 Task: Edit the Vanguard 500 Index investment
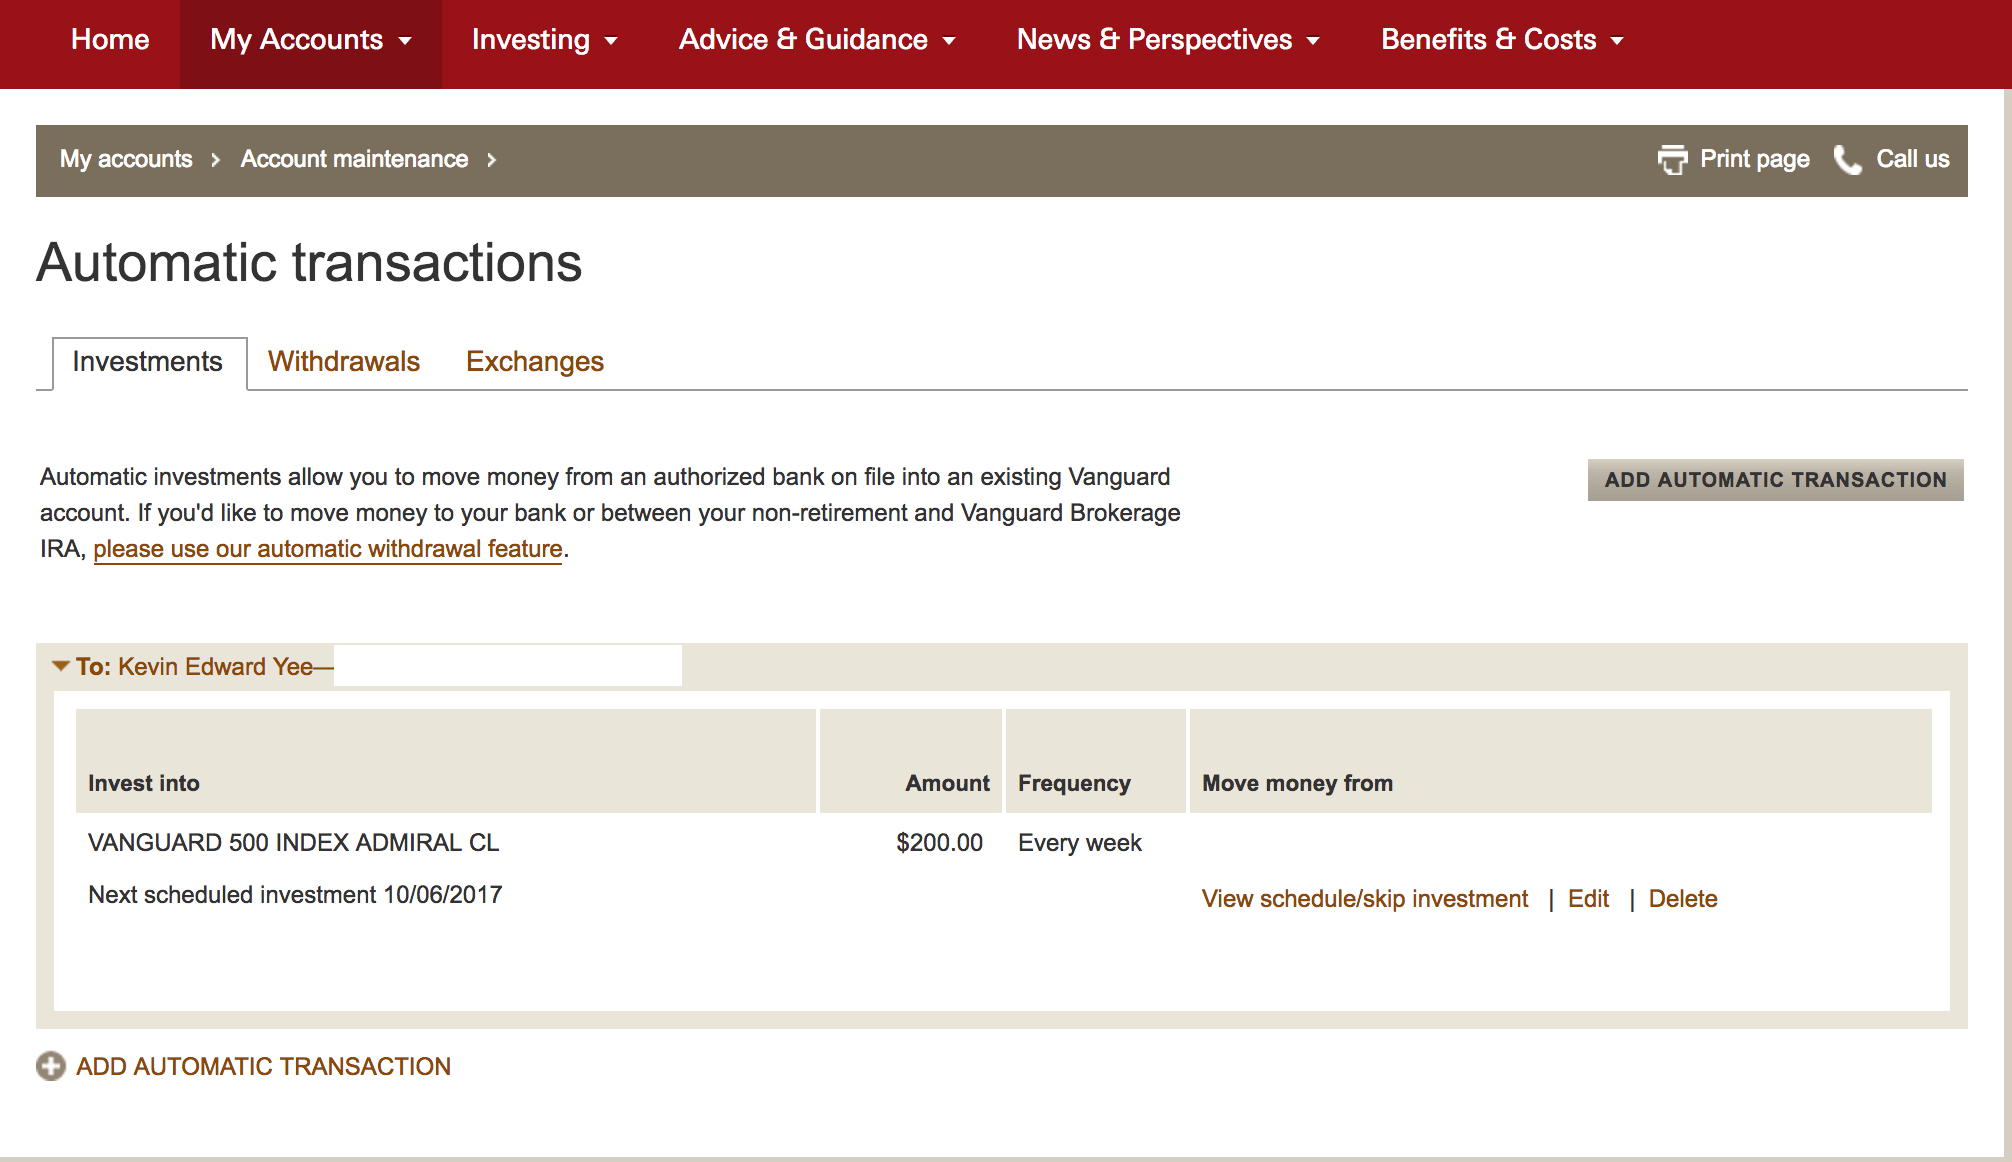tap(1588, 899)
